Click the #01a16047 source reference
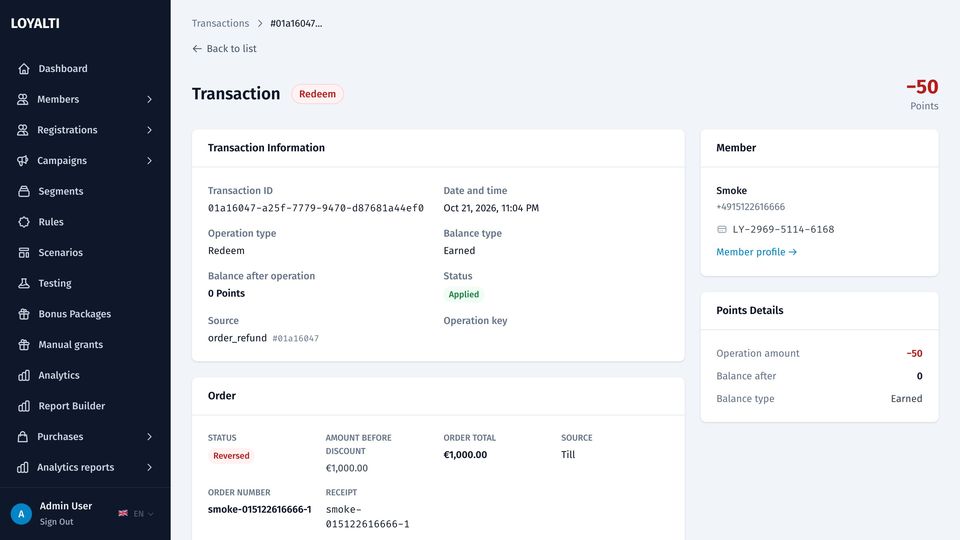The width and height of the screenshot is (960, 540). click(296, 338)
